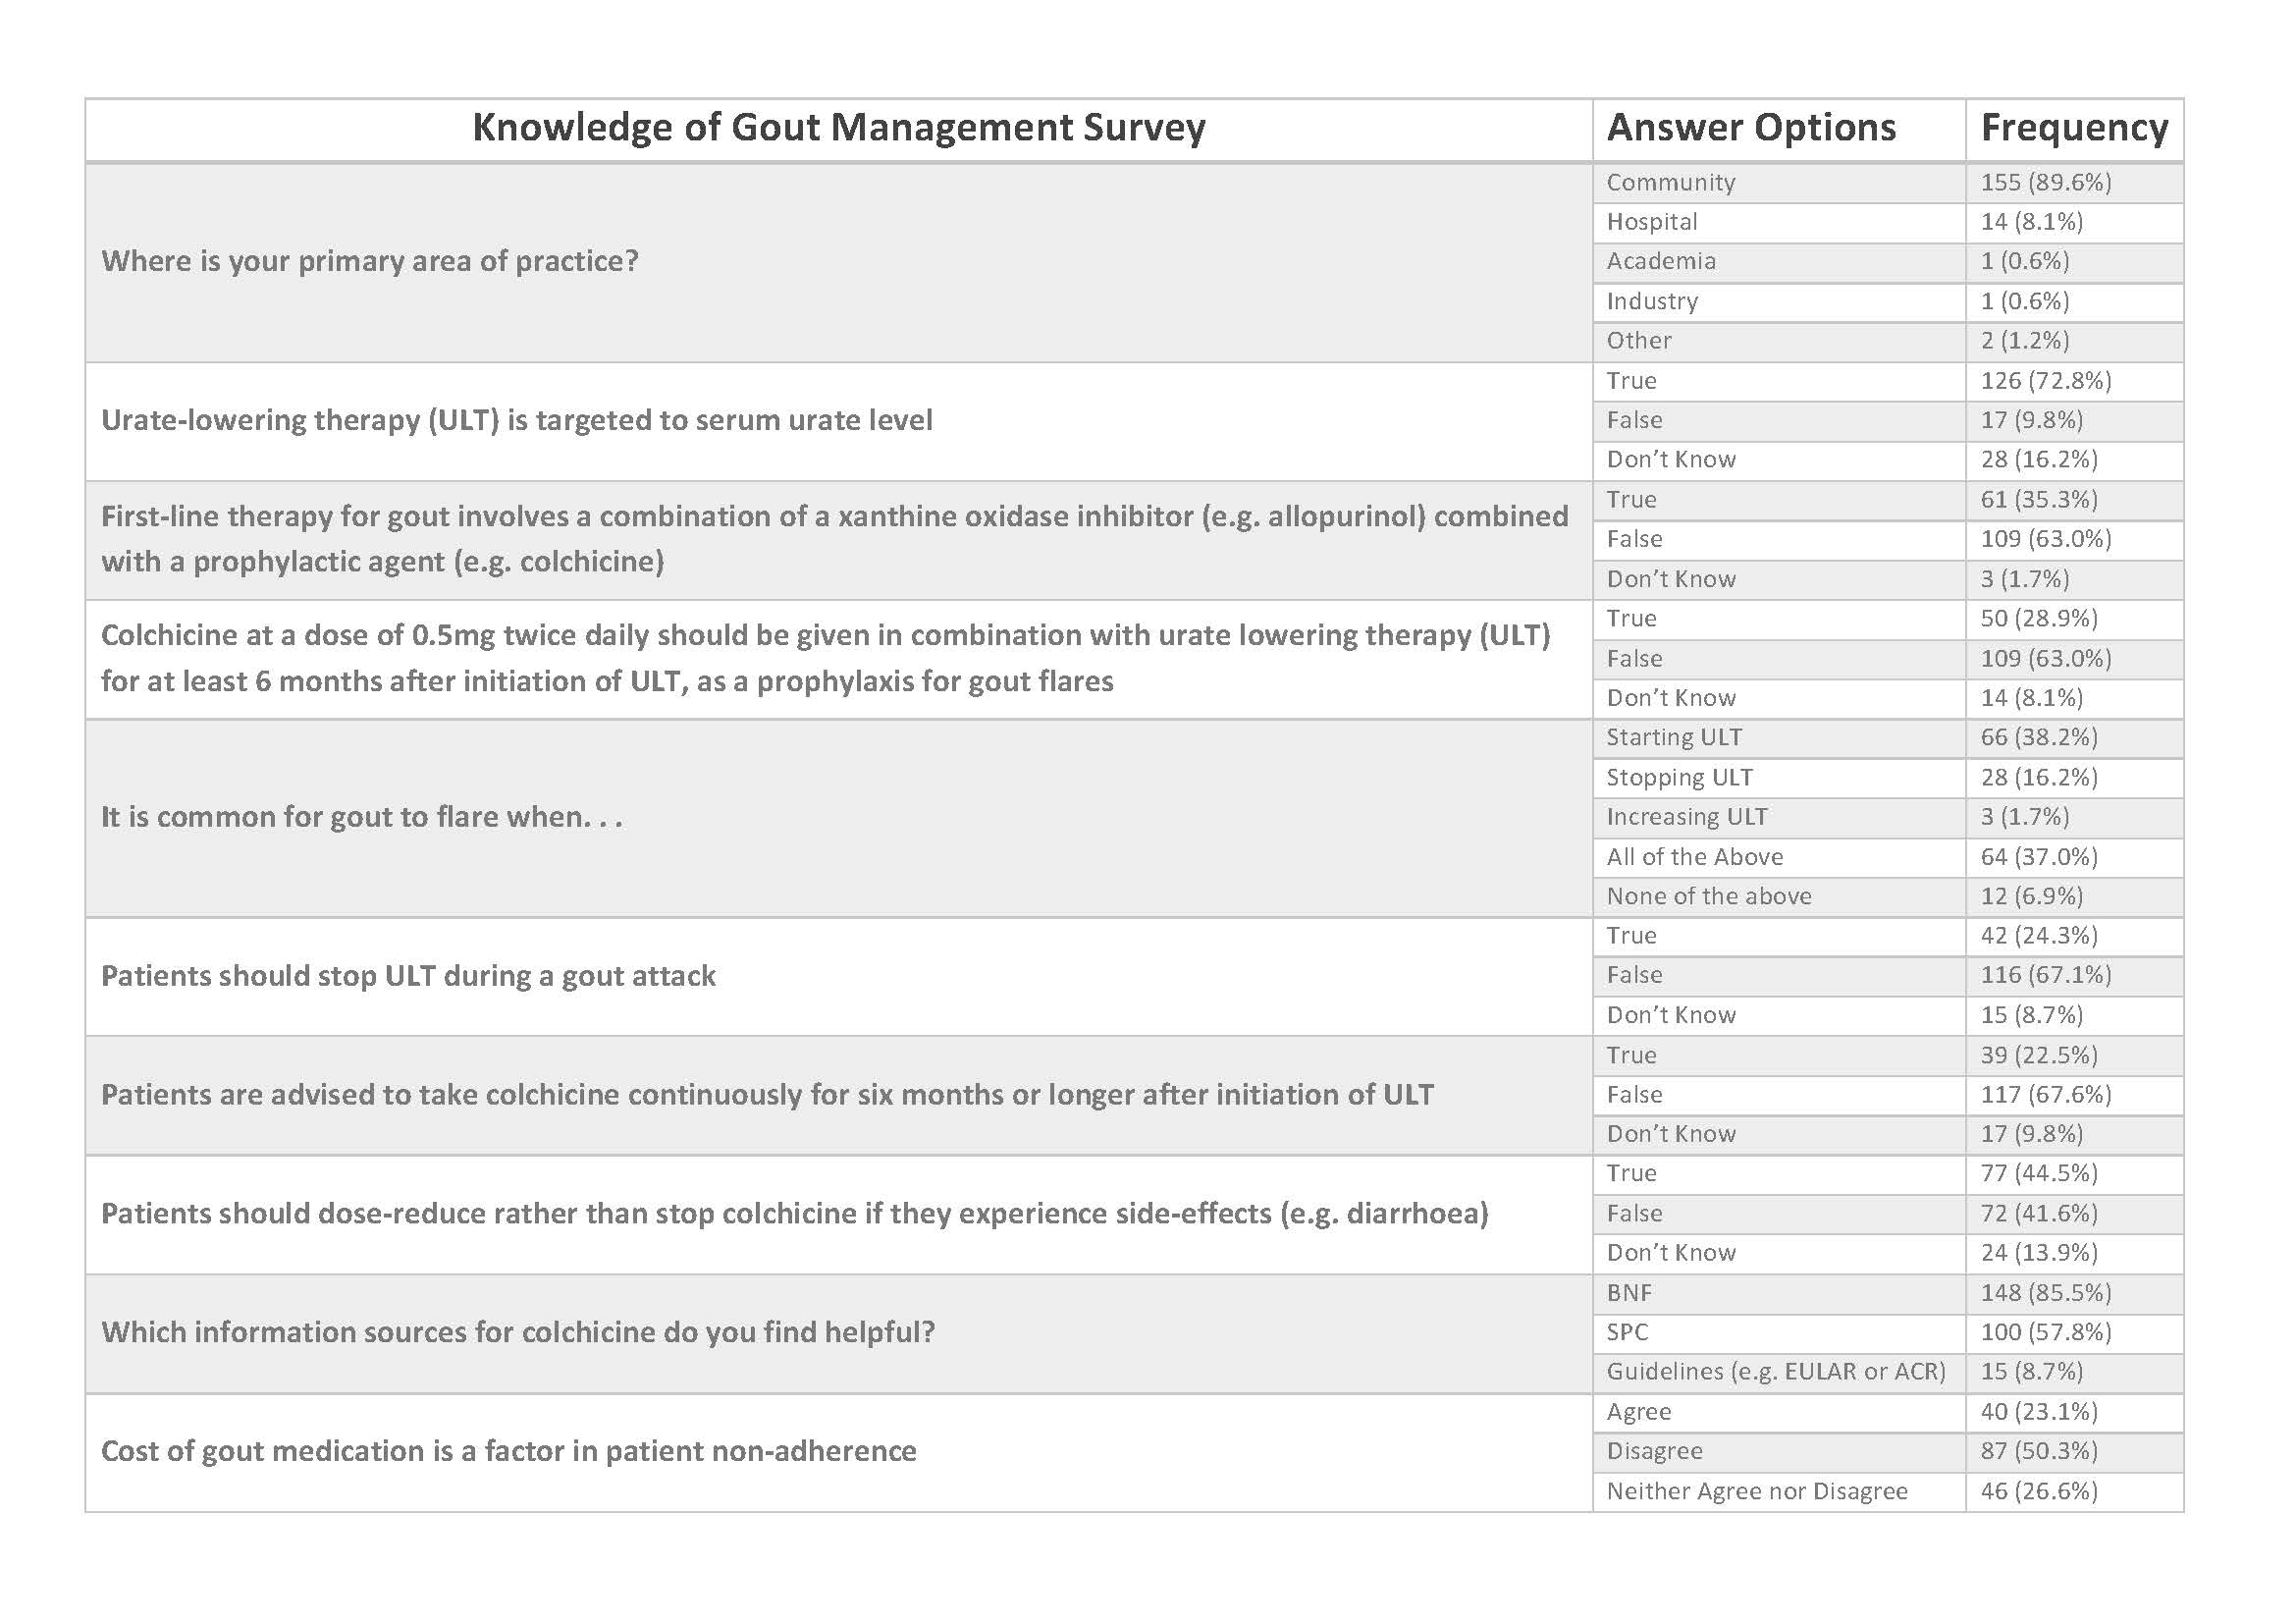
Task: Click the 'Cost of gout medication' question
Action: tap(509, 1451)
